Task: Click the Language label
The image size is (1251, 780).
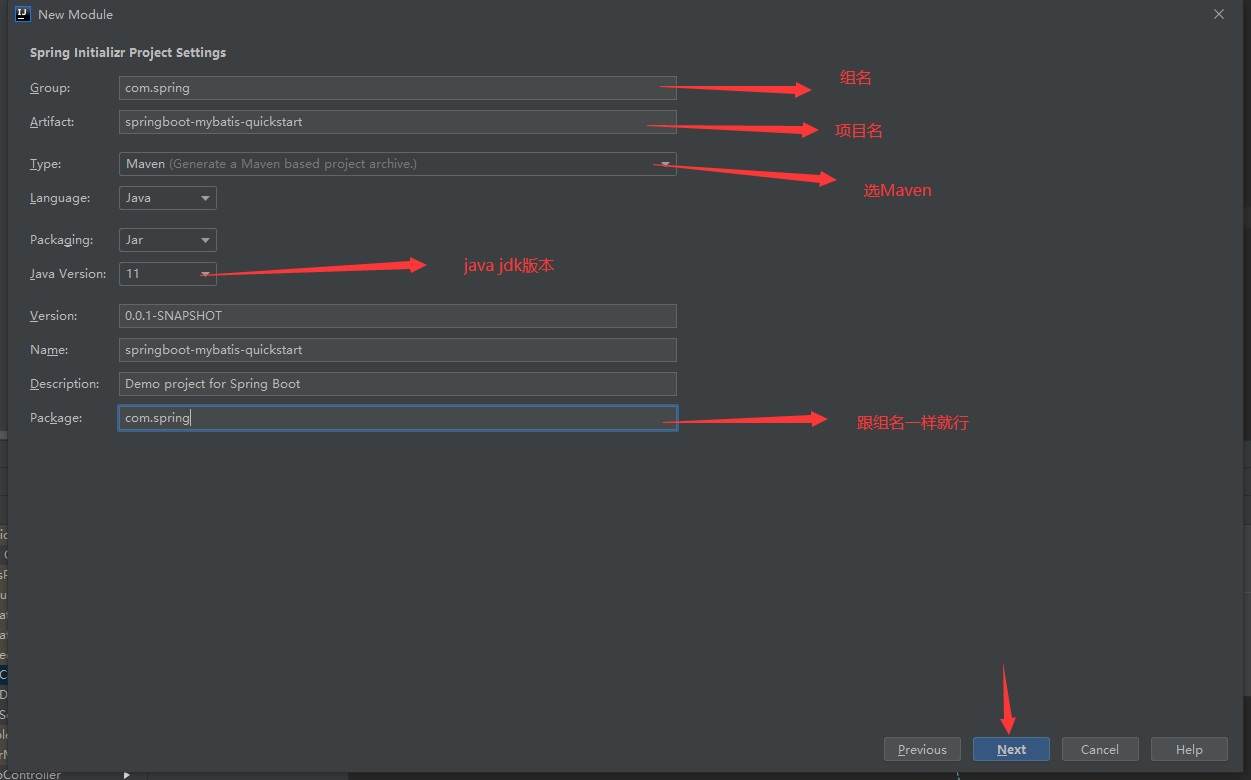Action: coord(60,198)
